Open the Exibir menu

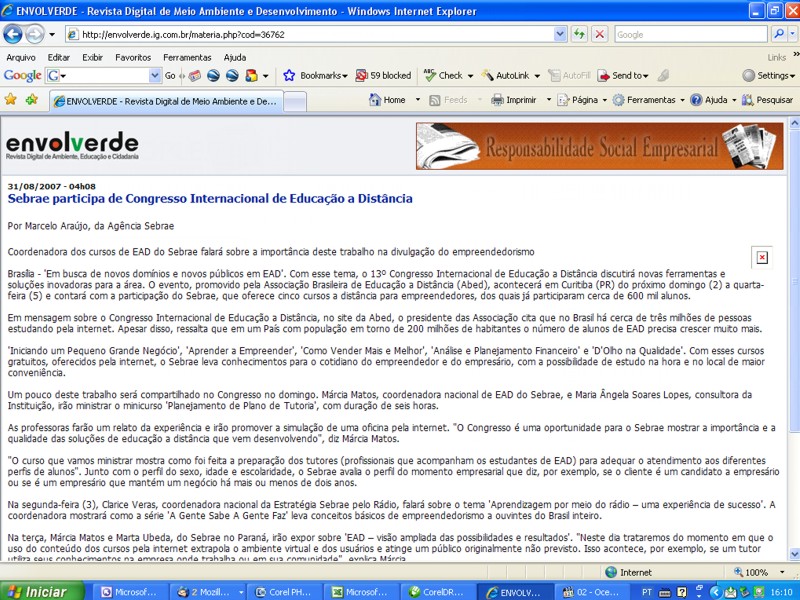pyautogui.click(x=92, y=57)
